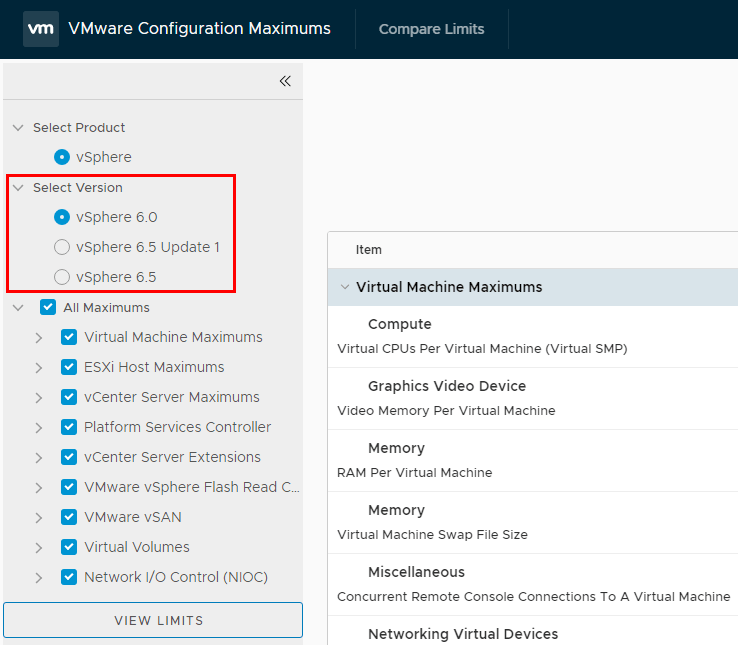The height and width of the screenshot is (645, 738).
Task: Click VMware Configuration Maximums title
Action: [200, 29]
